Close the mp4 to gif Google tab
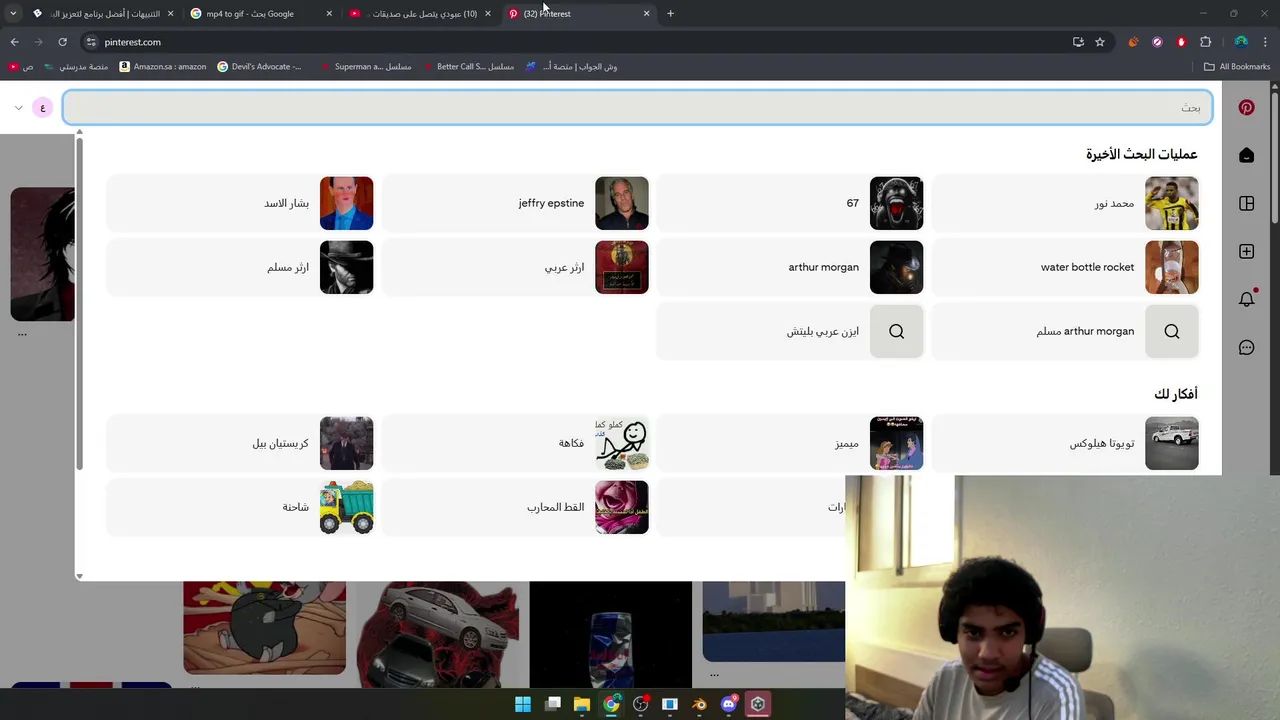The image size is (1280, 720). click(x=329, y=13)
